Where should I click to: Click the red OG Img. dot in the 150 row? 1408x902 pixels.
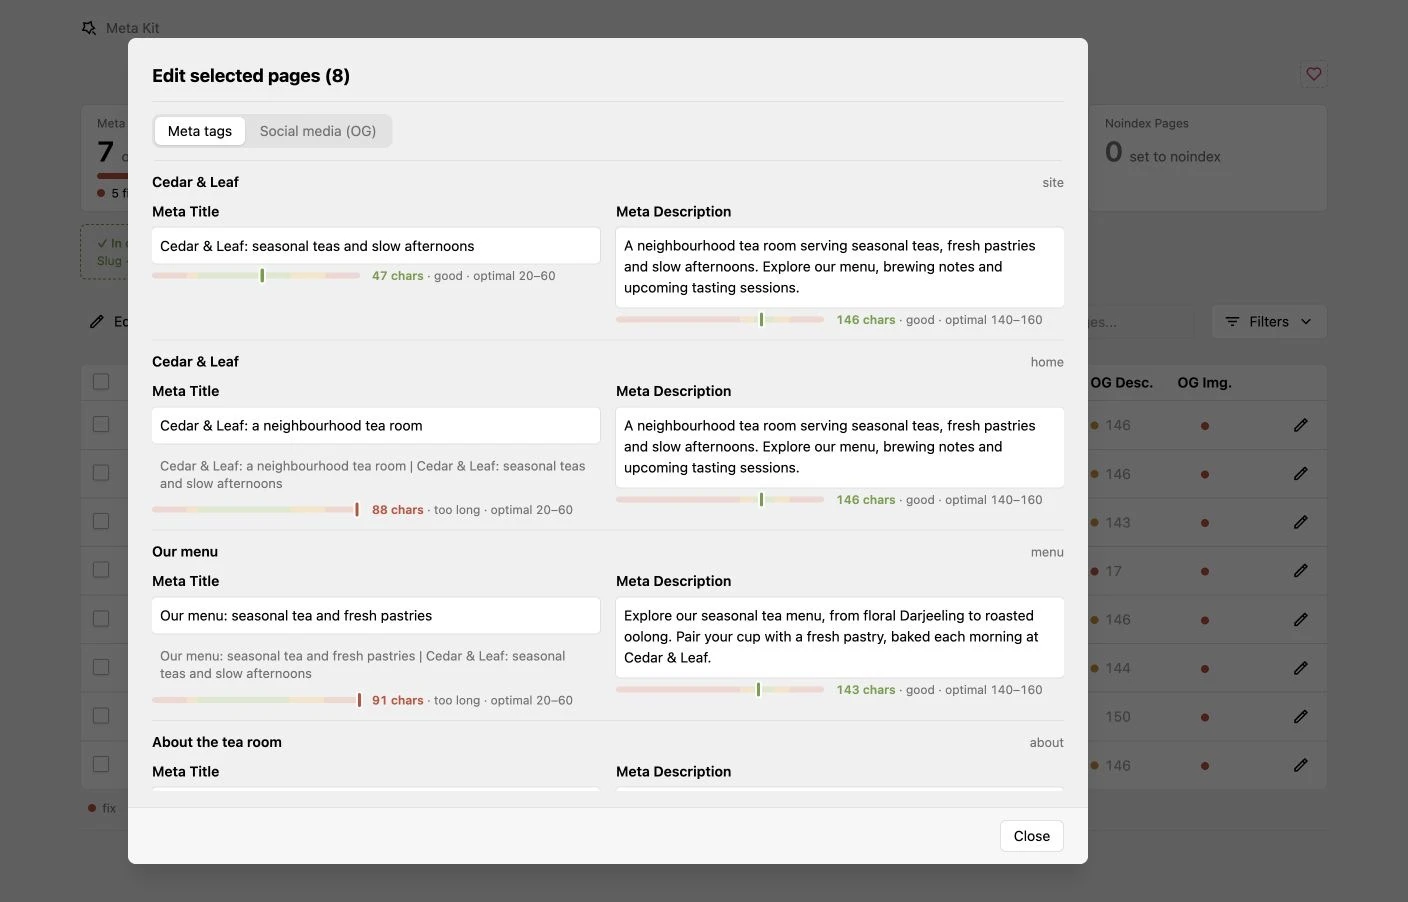(x=1205, y=717)
